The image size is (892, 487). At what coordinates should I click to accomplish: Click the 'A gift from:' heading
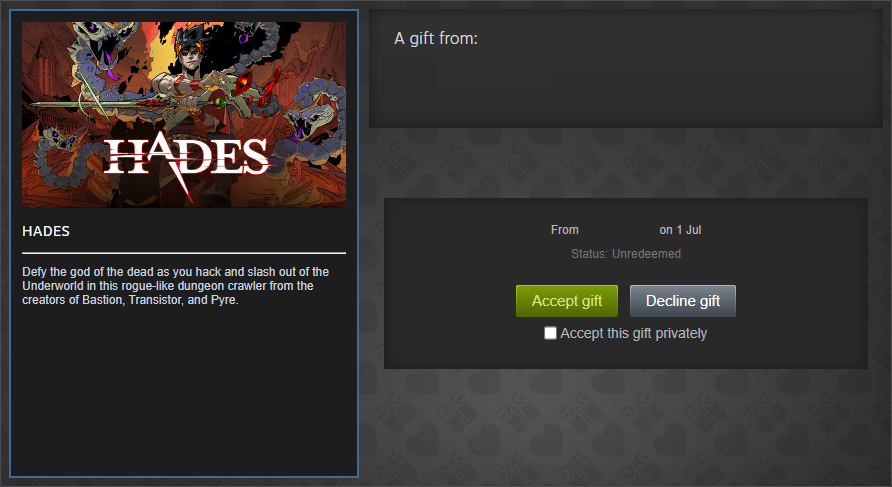point(436,38)
